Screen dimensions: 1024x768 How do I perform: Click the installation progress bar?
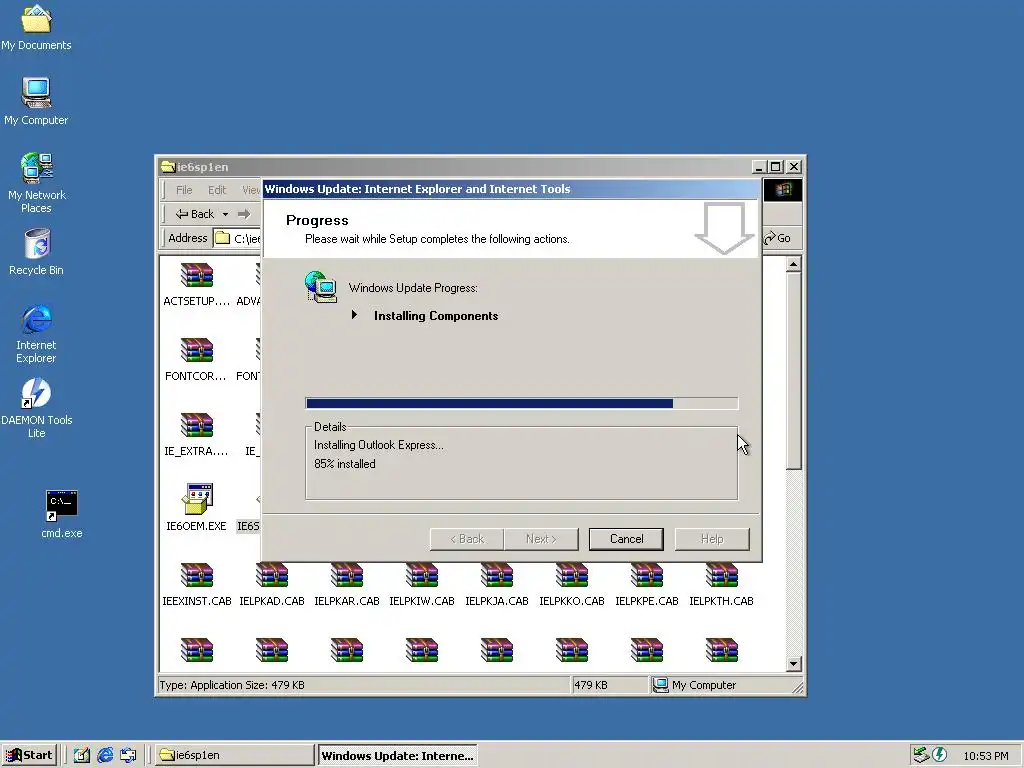[522, 404]
